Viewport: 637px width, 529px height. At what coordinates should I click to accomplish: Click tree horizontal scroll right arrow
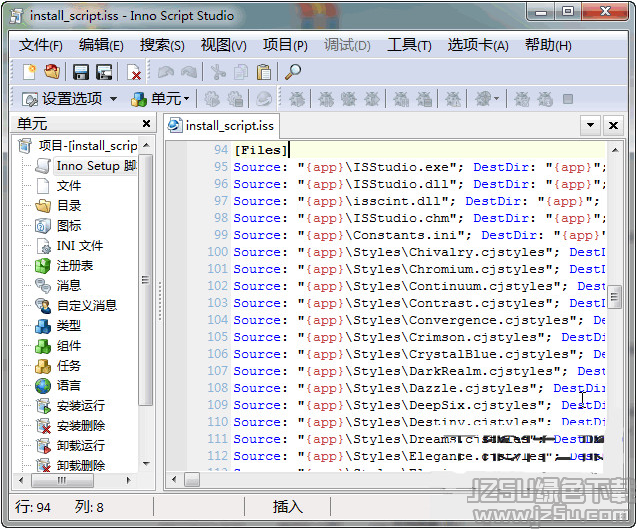click(128, 480)
